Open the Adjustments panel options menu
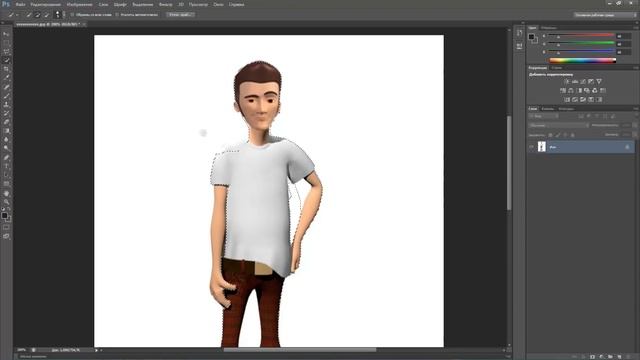 click(636, 68)
